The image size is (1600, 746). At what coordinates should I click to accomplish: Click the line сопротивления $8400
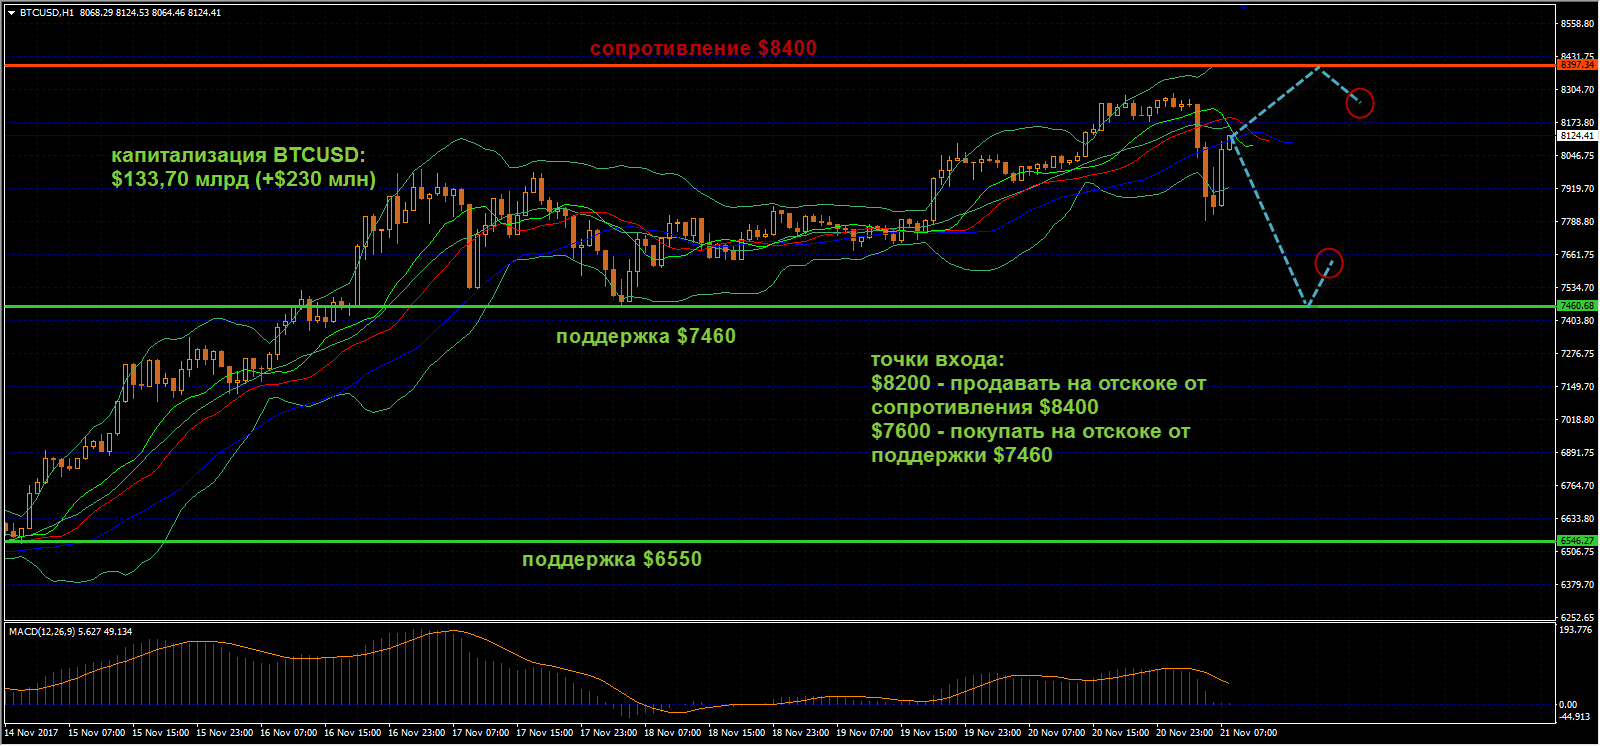coord(985,407)
